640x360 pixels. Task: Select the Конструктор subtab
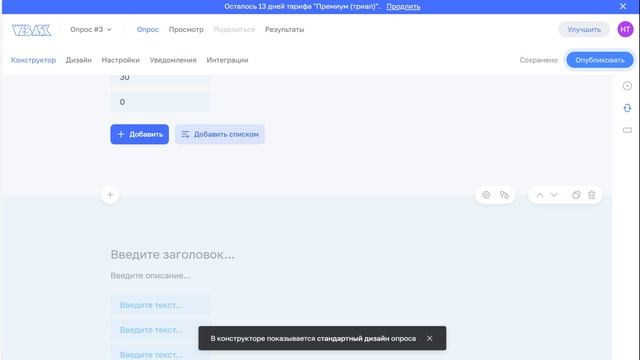point(33,60)
